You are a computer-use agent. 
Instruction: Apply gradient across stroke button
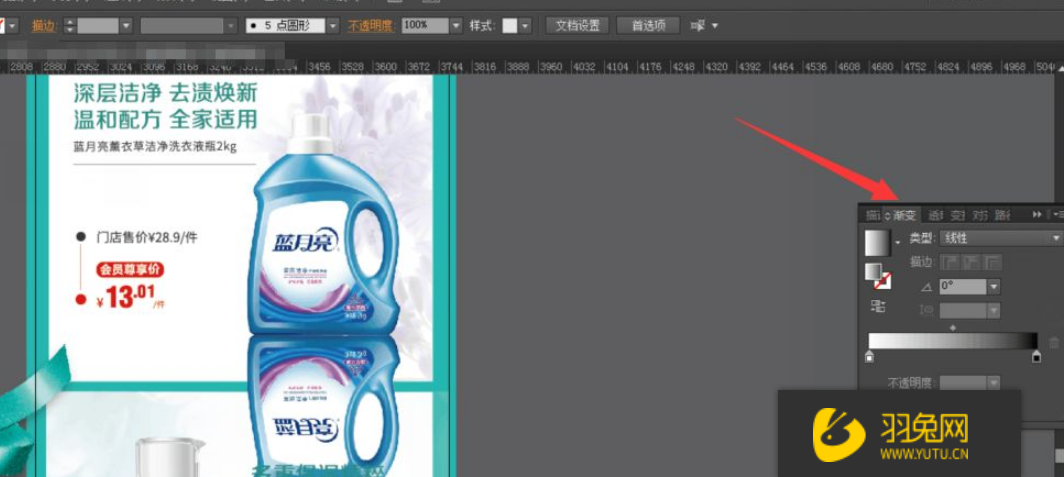[x=993, y=263]
